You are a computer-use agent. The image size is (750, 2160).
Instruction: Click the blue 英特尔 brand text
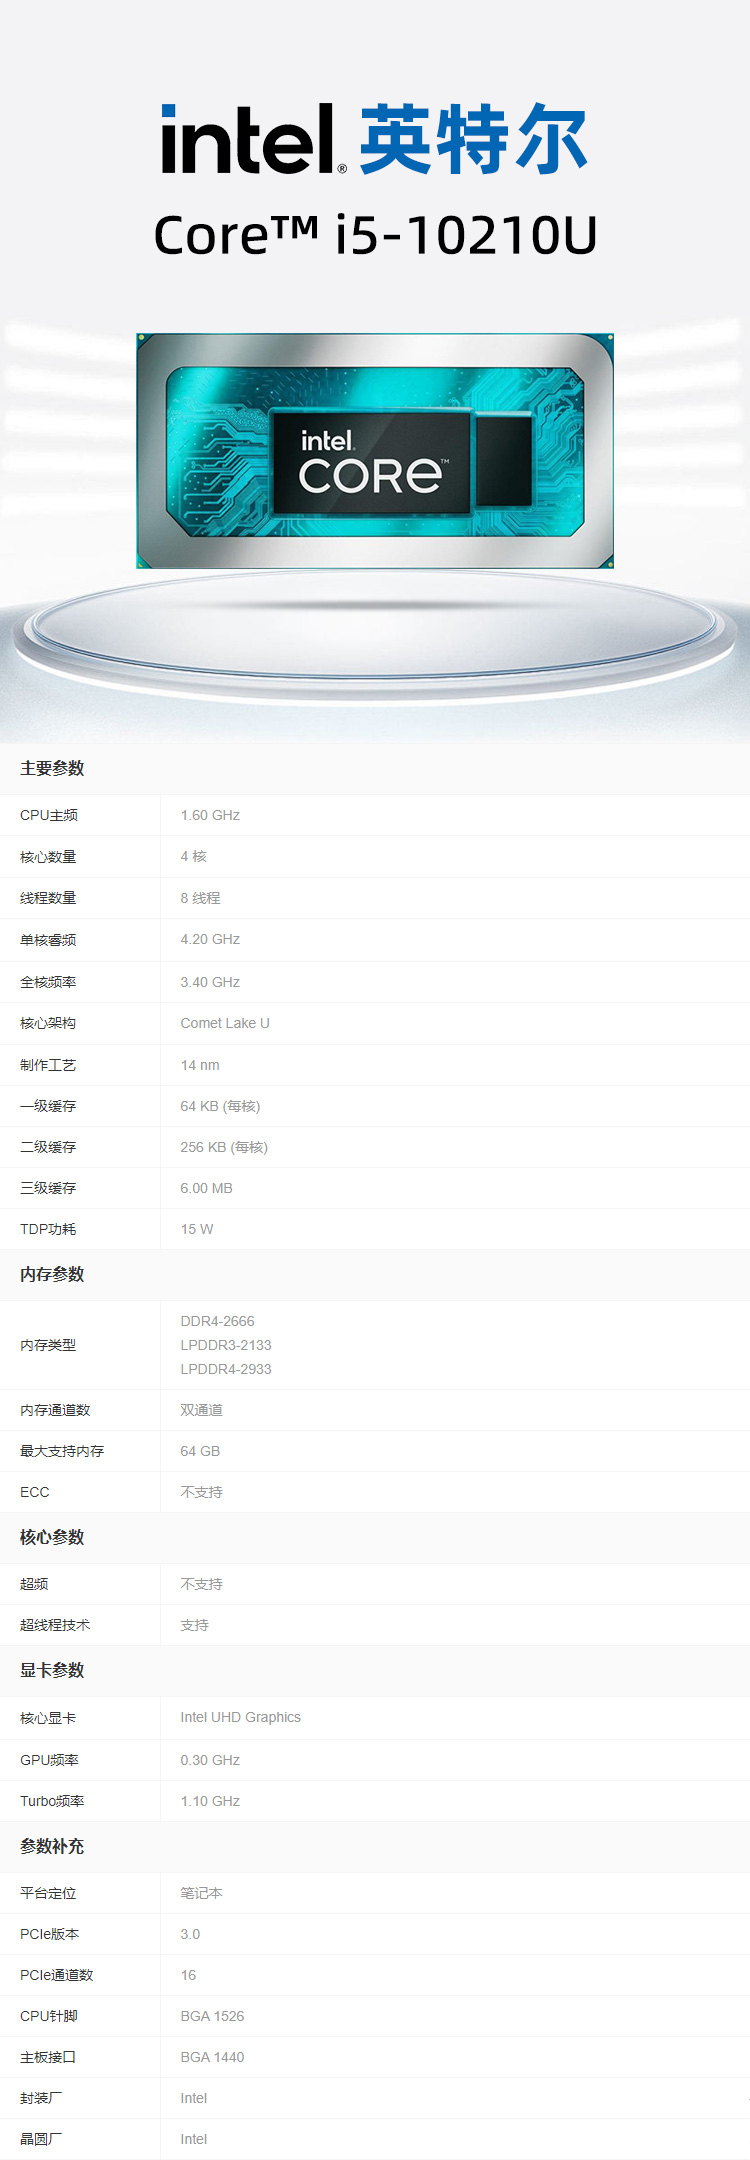(x=473, y=140)
